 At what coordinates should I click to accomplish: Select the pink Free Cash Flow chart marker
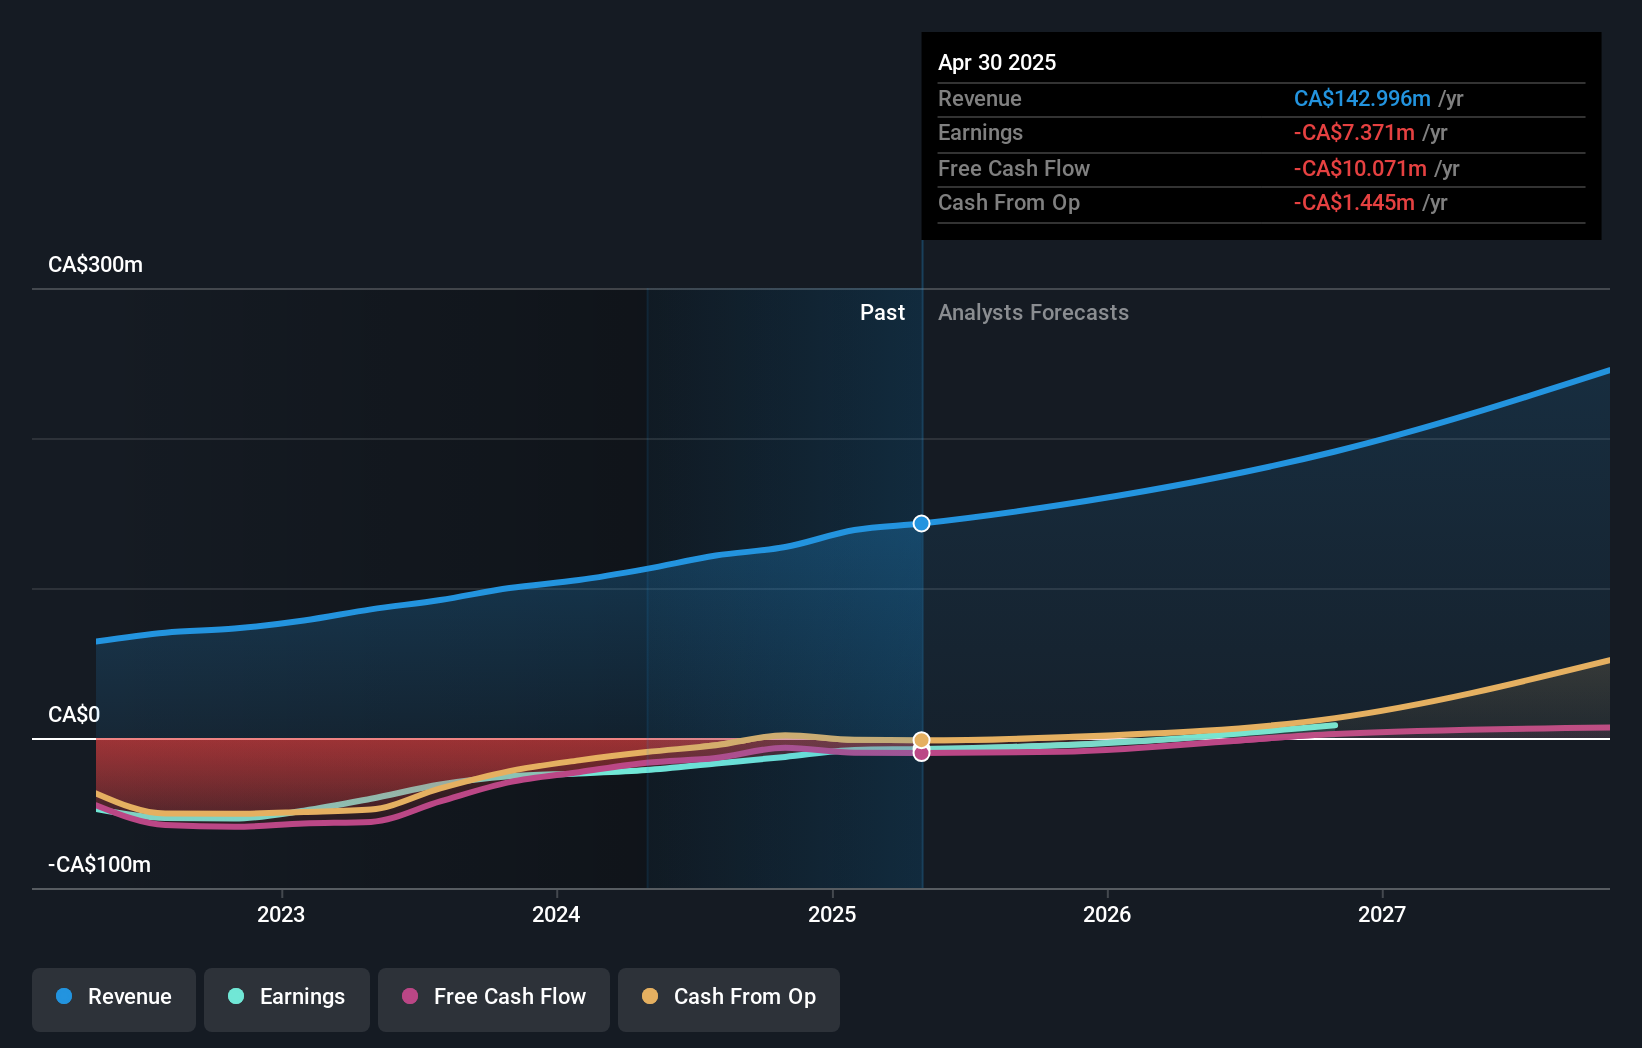click(x=921, y=753)
